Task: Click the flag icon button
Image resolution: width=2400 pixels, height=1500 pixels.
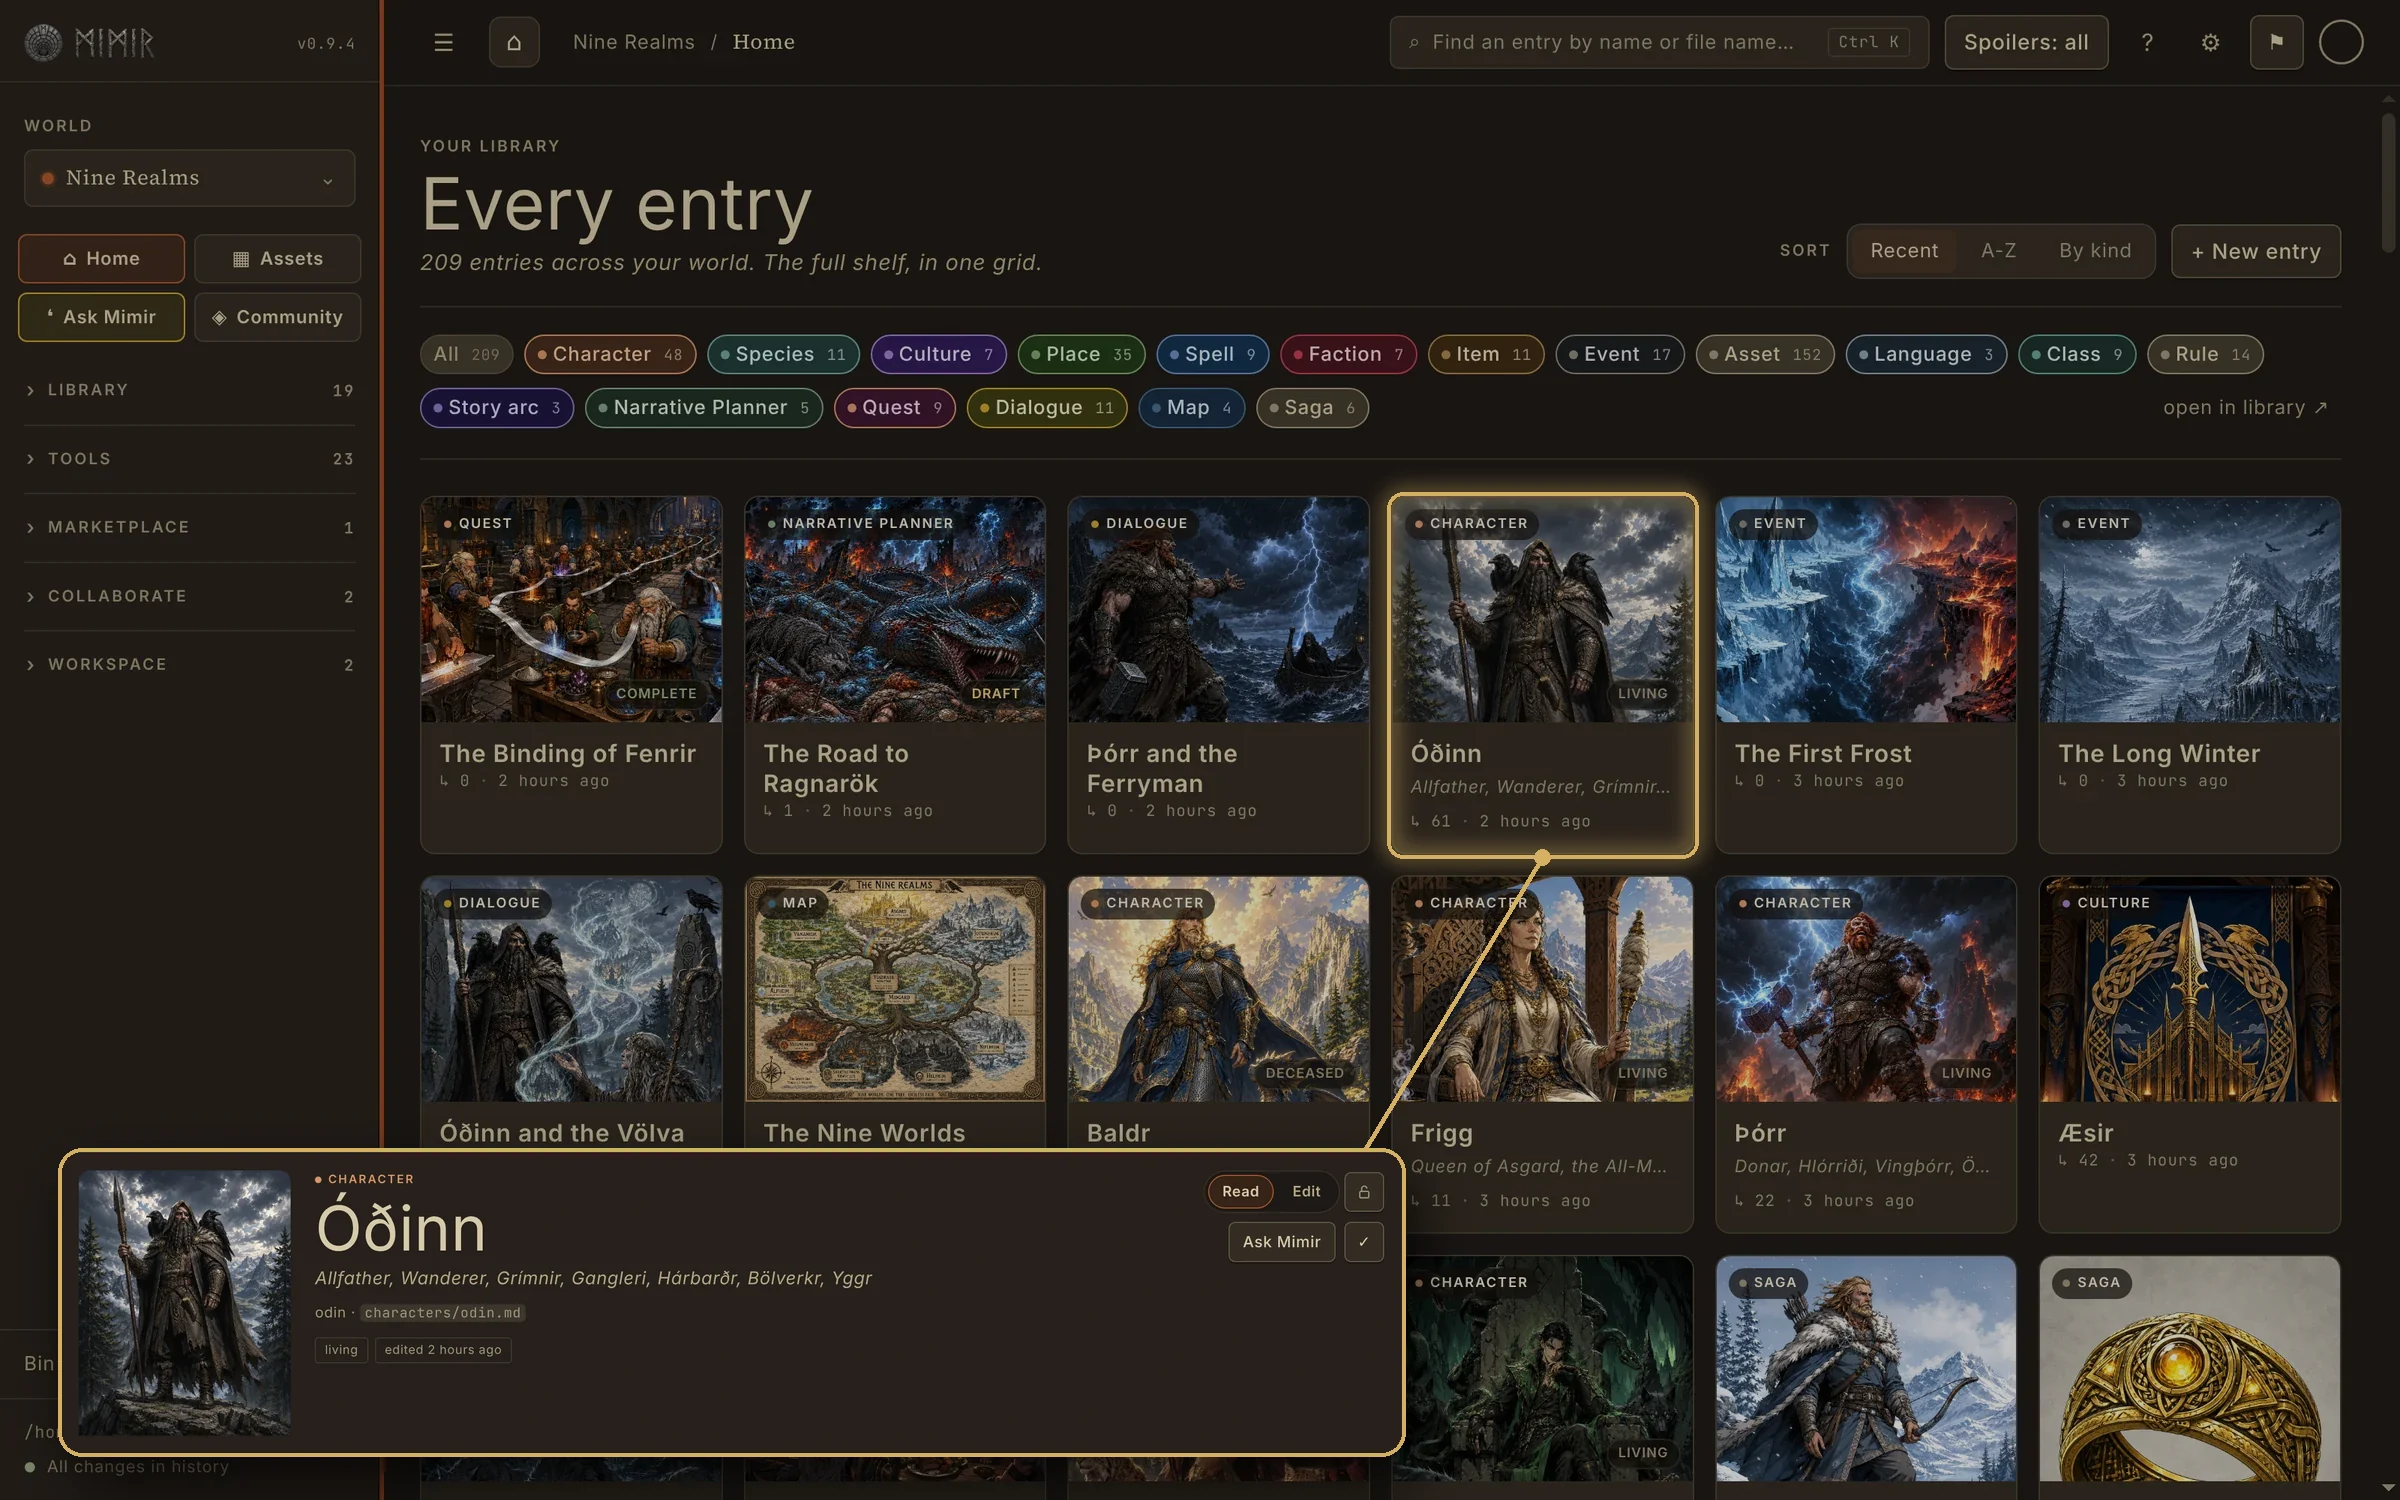Action: coord(2277,42)
